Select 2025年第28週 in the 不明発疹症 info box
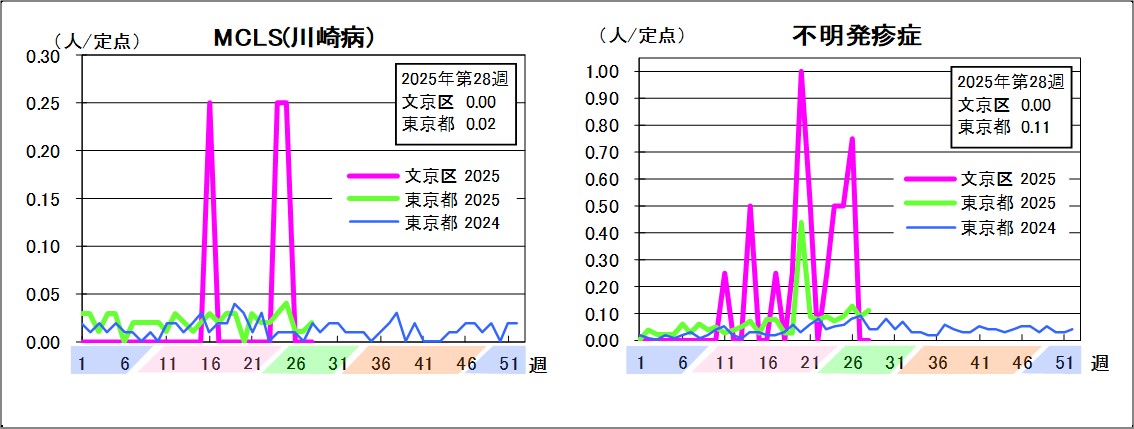 coord(1010,80)
